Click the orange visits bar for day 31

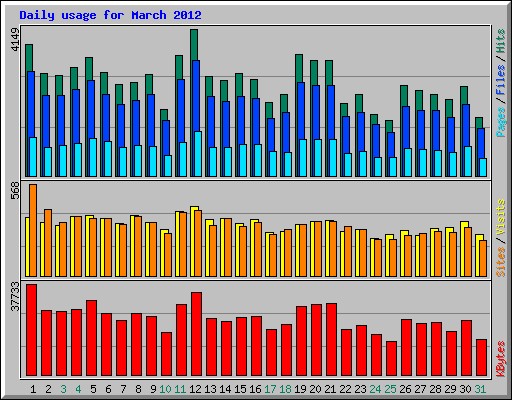pyautogui.click(x=483, y=258)
